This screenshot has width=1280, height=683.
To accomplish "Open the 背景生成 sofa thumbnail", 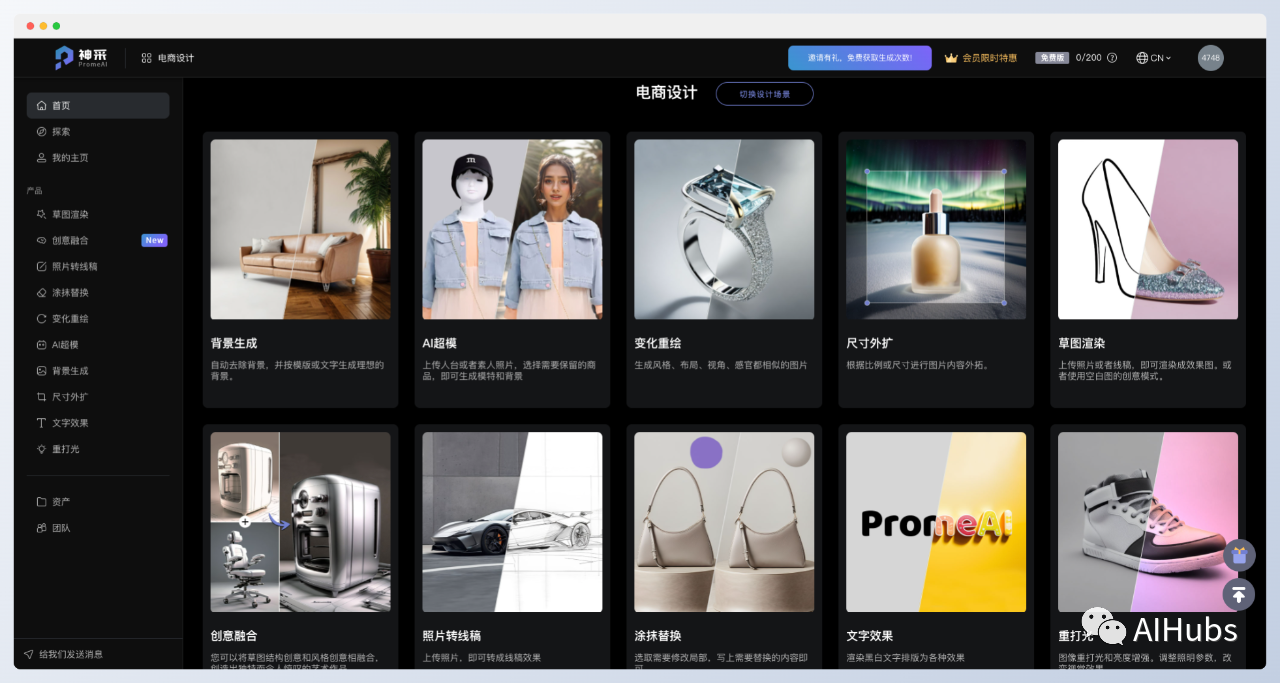I will pos(300,229).
